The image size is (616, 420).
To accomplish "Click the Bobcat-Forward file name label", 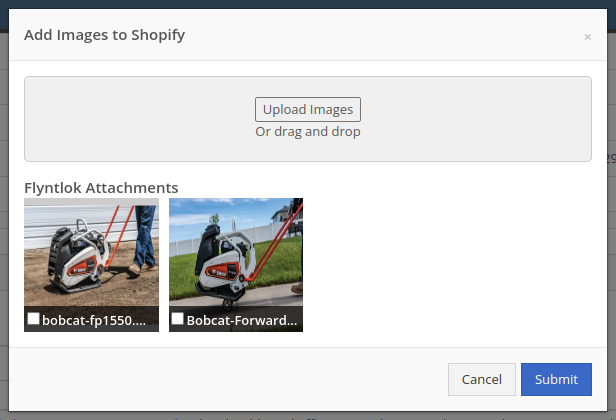I will 242,320.
